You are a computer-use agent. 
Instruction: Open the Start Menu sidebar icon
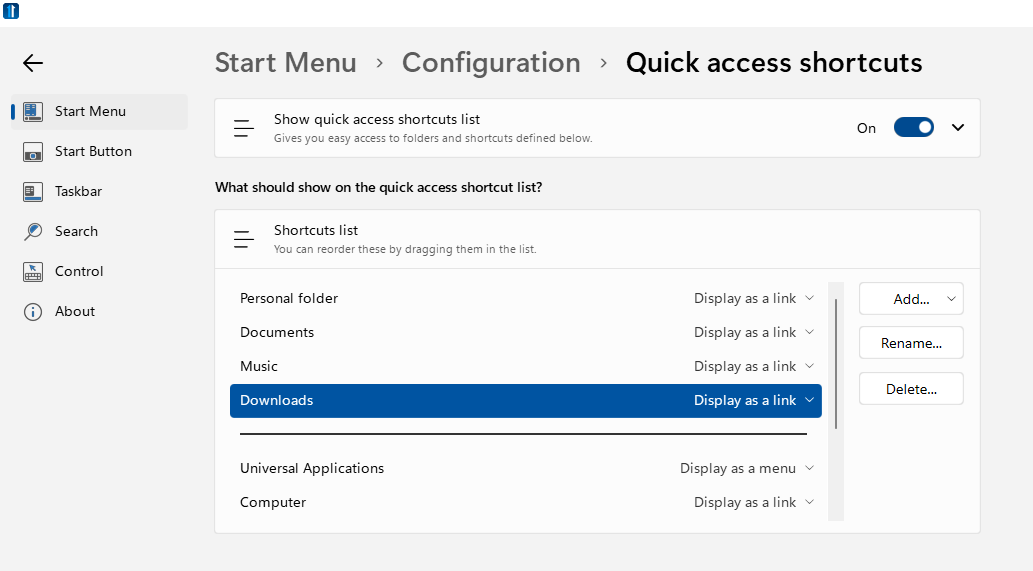click(x=33, y=111)
